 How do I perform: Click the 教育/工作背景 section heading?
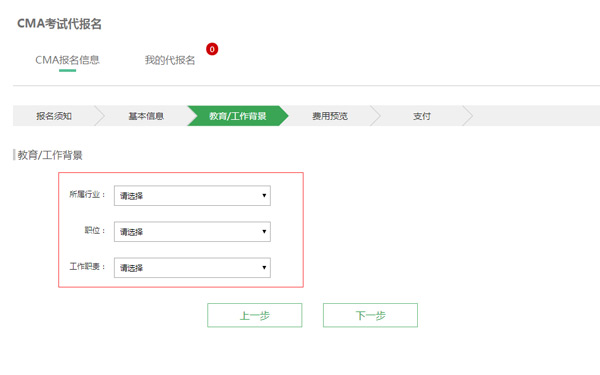50,155
